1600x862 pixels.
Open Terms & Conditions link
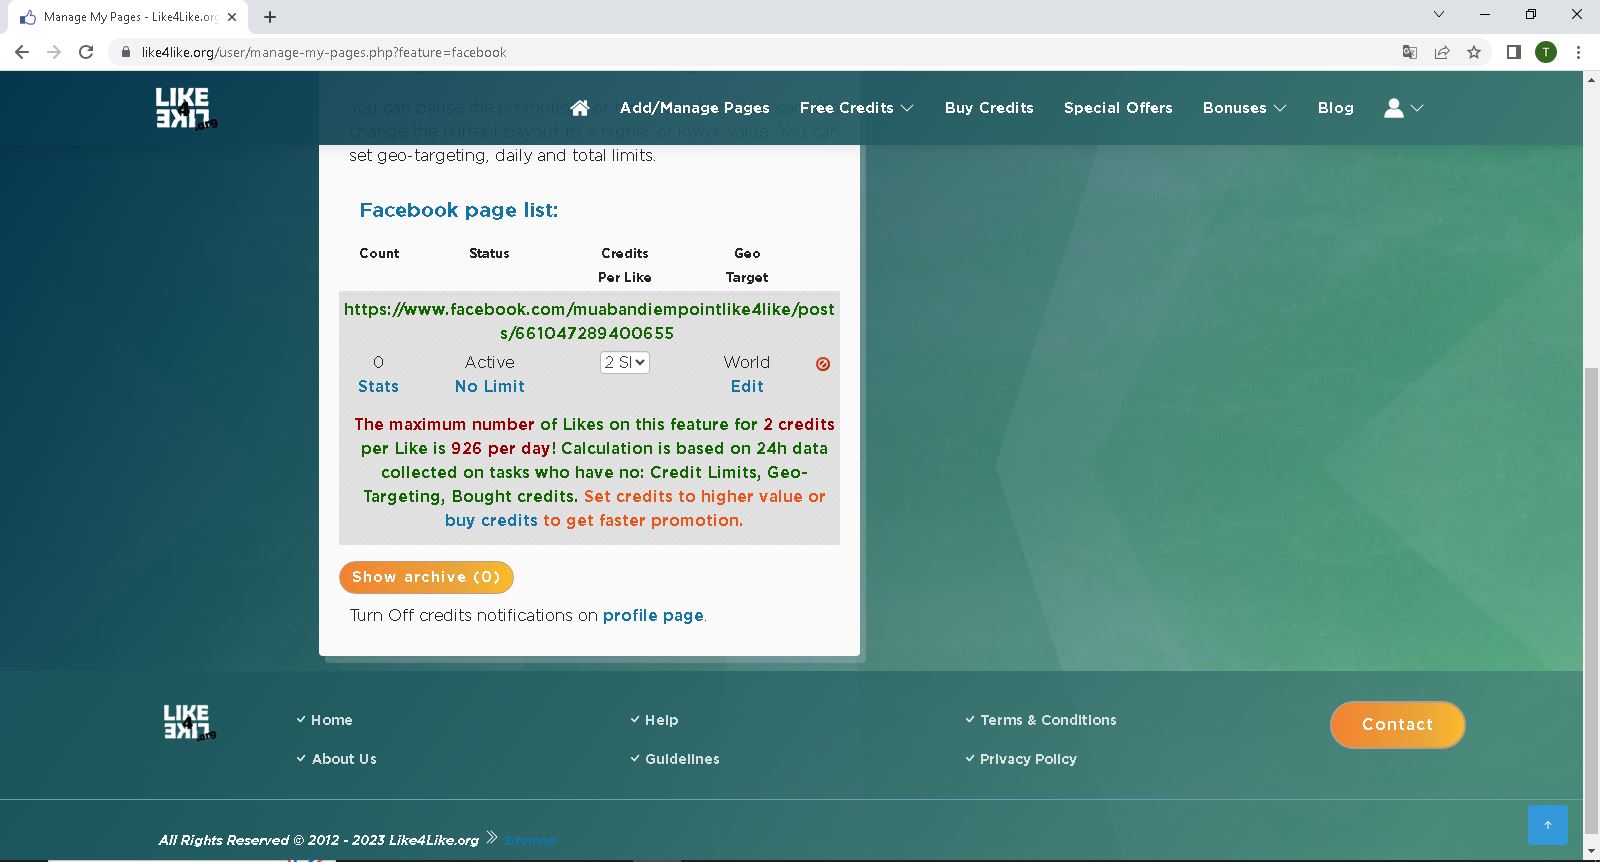pos(1048,720)
